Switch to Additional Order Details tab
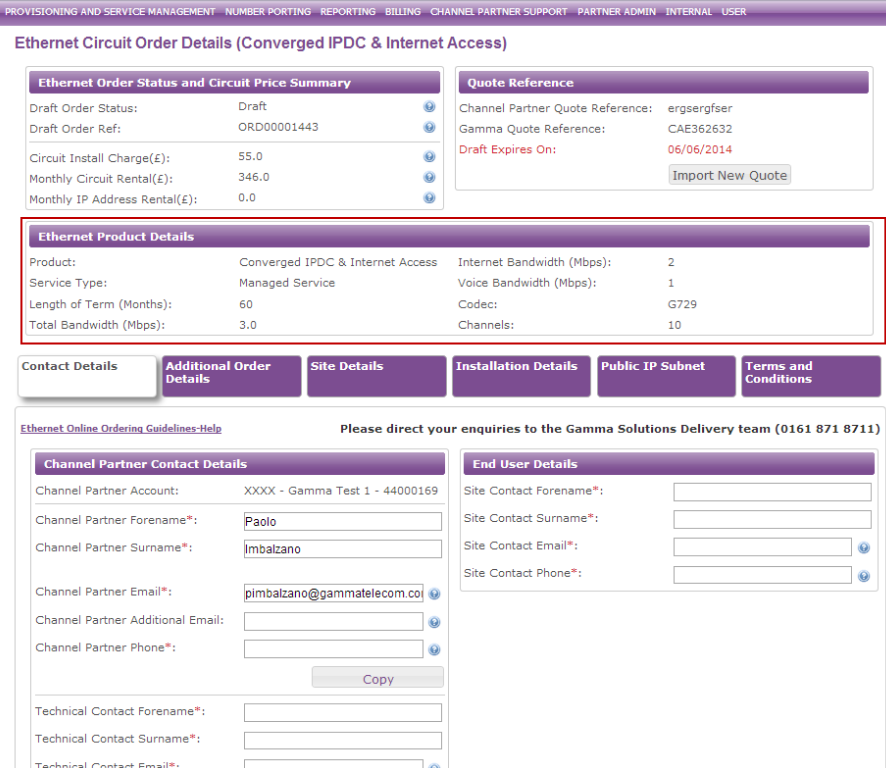Image resolution: width=886 pixels, height=768 pixels. [232, 376]
